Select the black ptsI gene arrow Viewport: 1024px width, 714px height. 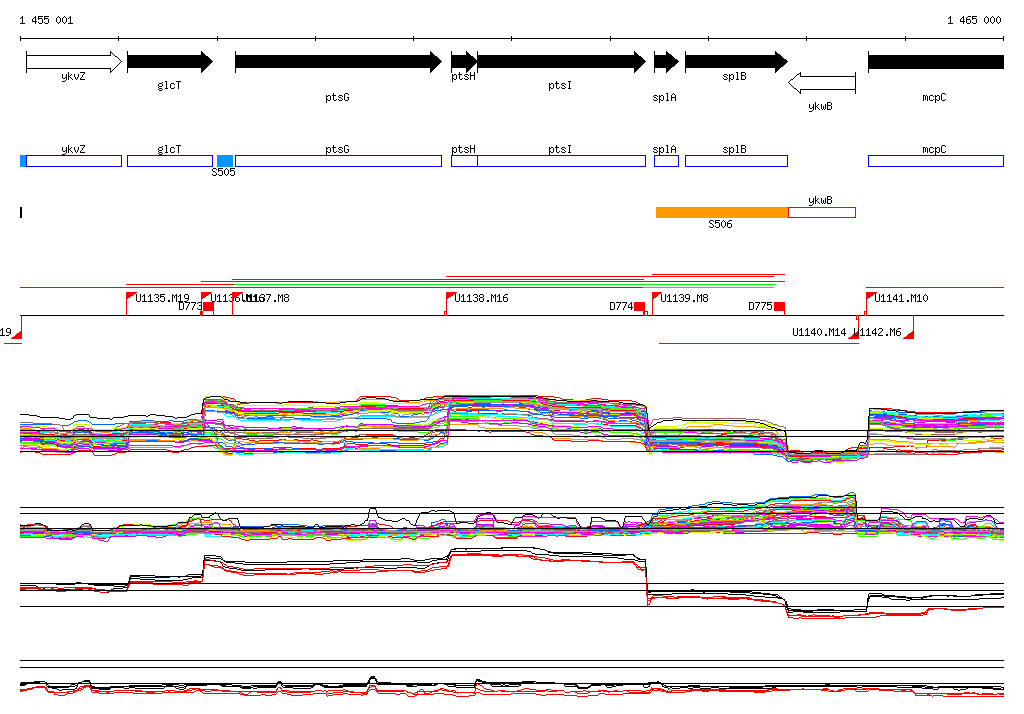[x=562, y=62]
